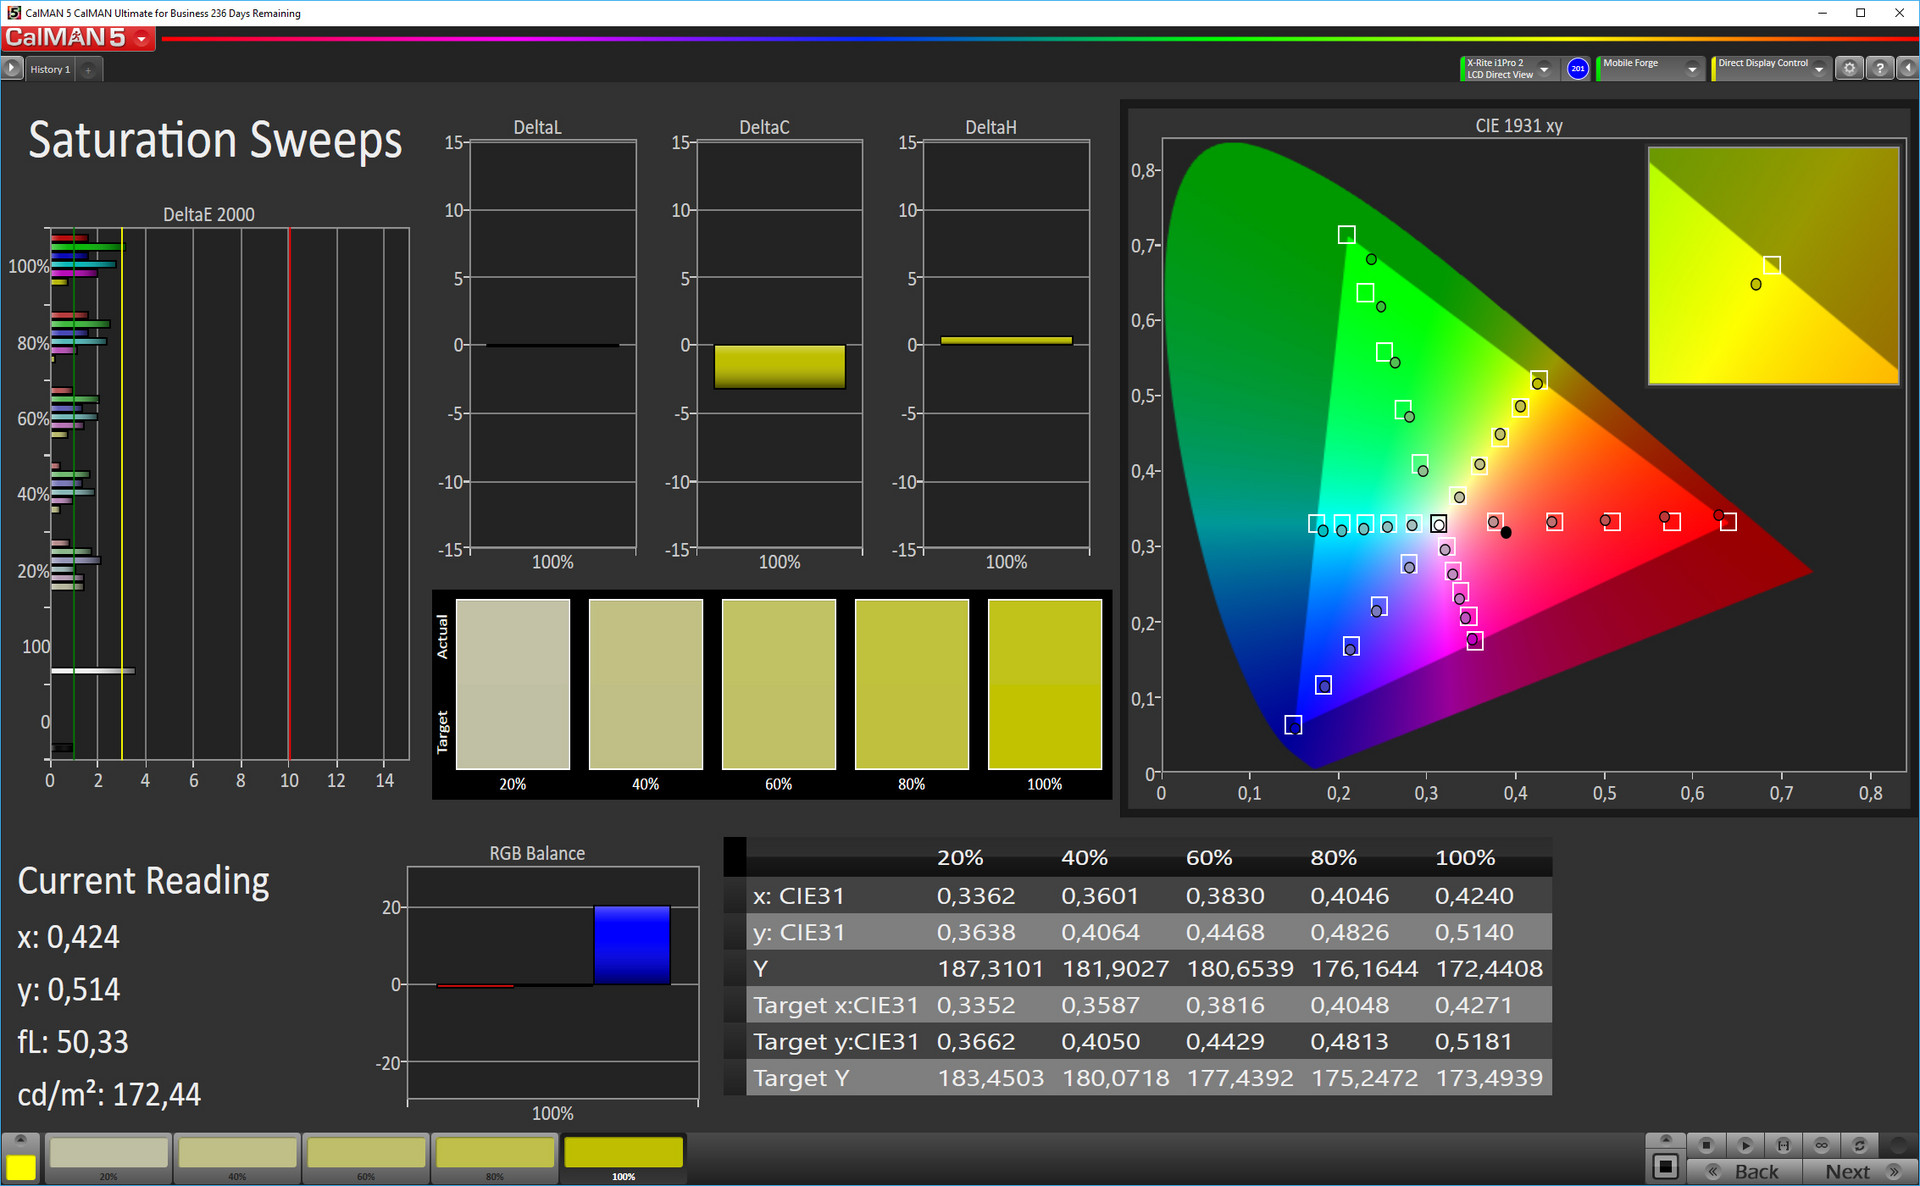Viewport: 1920px width, 1186px height.
Task: Click the DeltaH yellow bar in chart
Action: [x=1006, y=341]
